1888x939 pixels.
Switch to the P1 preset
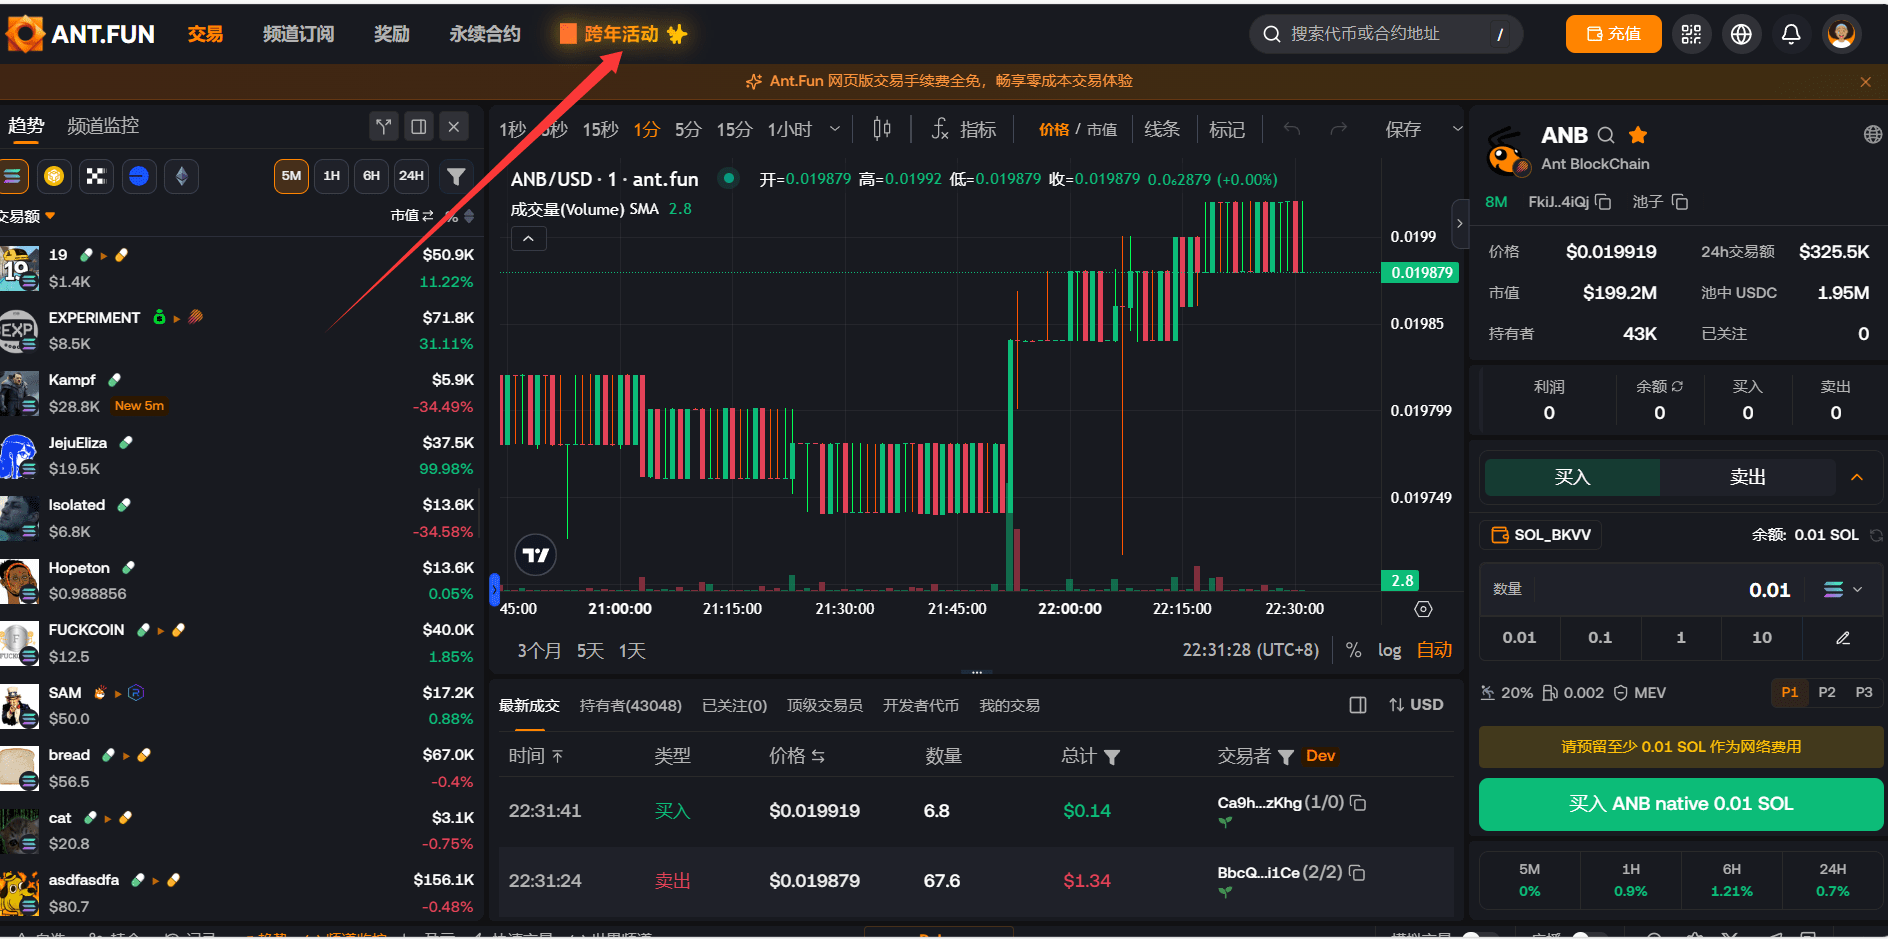click(1790, 692)
